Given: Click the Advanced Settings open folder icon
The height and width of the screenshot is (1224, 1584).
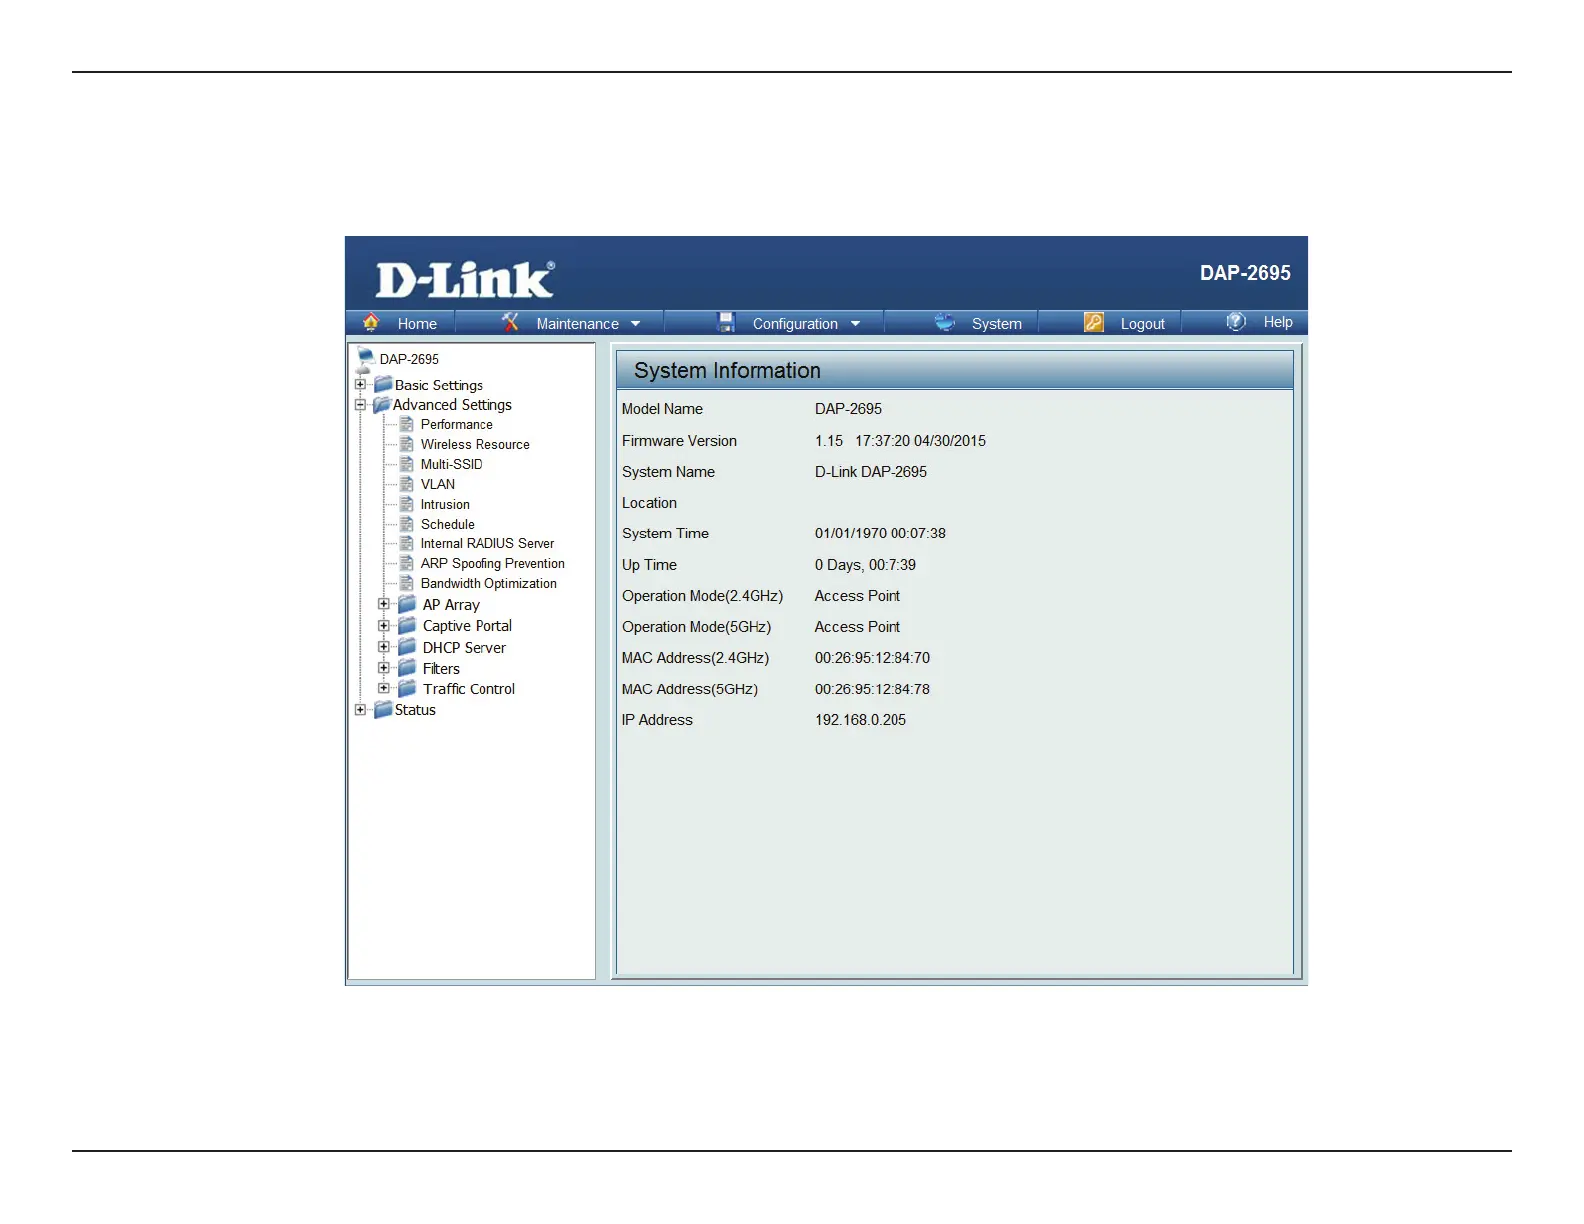Looking at the screenshot, I should click(x=382, y=405).
